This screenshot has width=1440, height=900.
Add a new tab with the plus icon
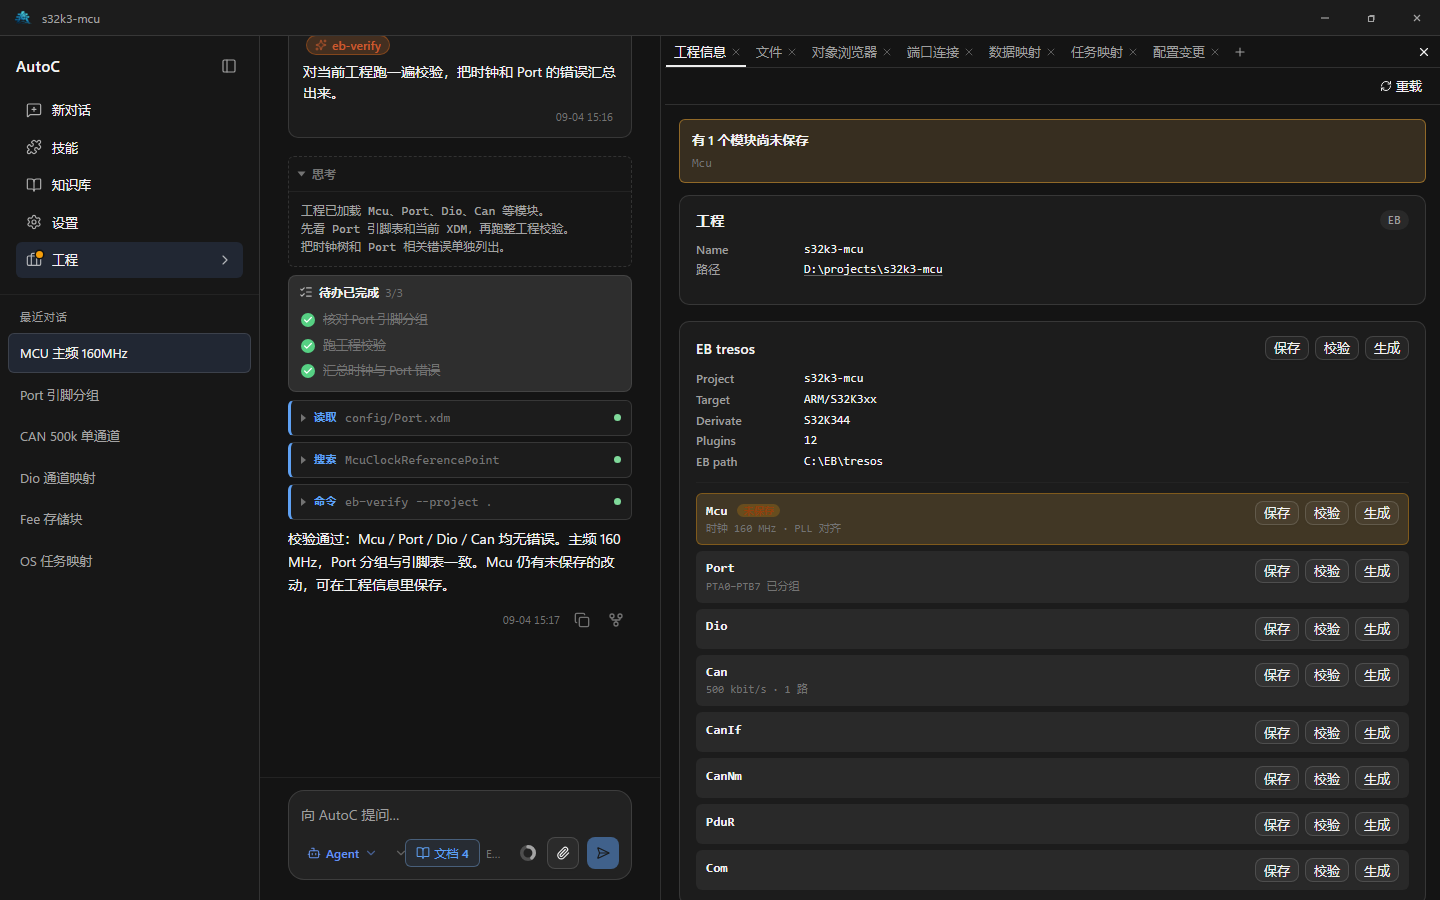[1240, 52]
